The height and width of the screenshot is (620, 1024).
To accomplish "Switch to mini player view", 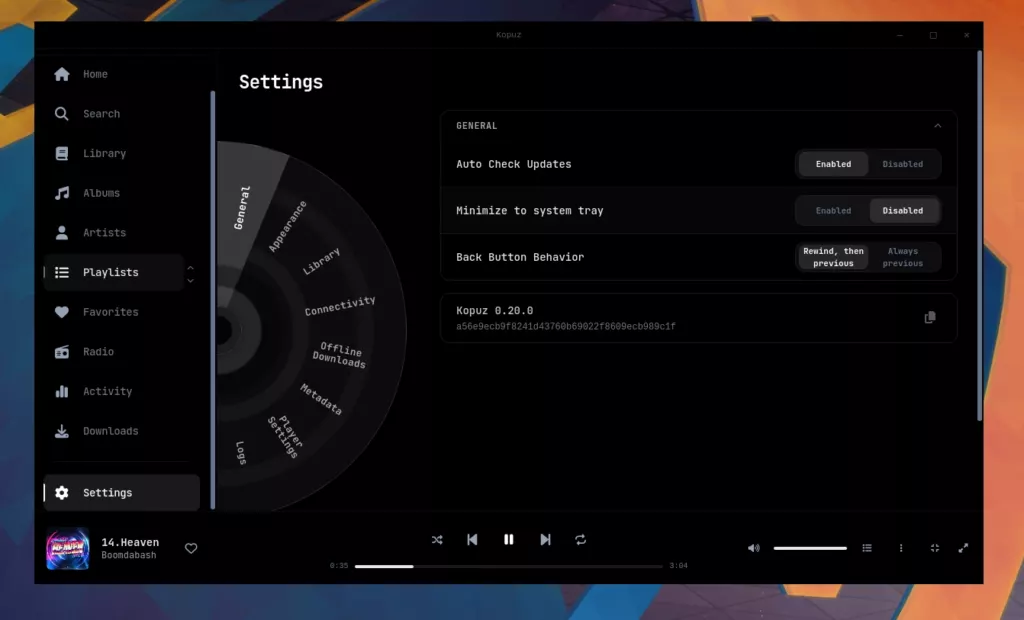I will point(935,548).
